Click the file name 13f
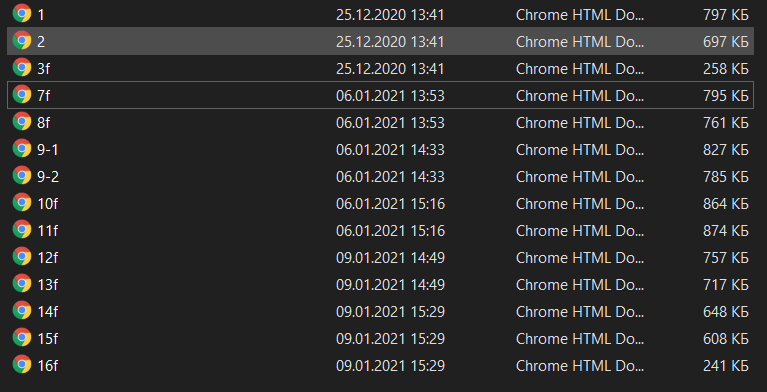Image resolution: width=767 pixels, height=392 pixels. [47, 284]
